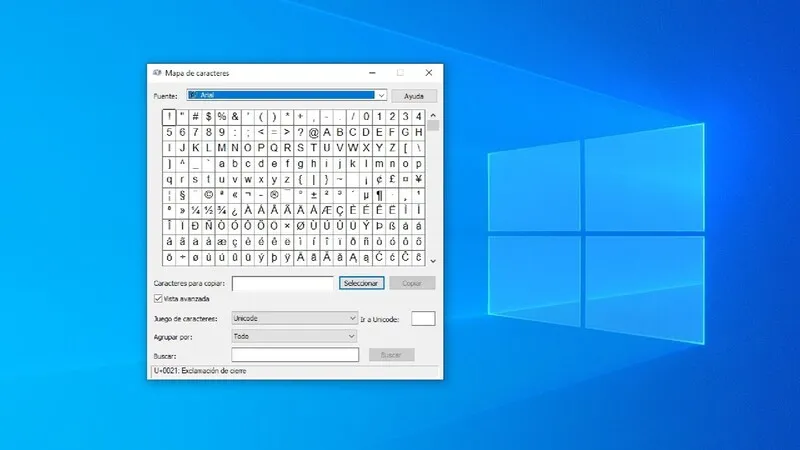Uncheck the Vista avanzada checkbox

(x=158, y=298)
